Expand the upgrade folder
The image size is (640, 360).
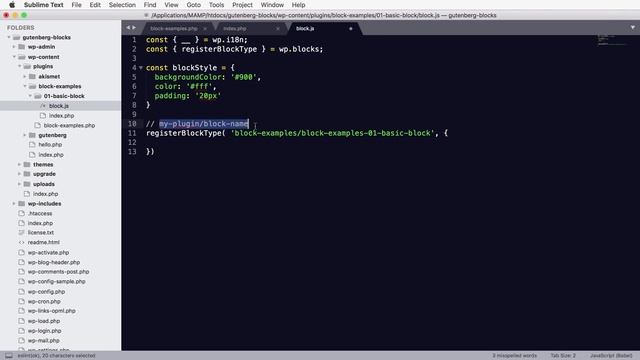pyautogui.click(x=19, y=174)
